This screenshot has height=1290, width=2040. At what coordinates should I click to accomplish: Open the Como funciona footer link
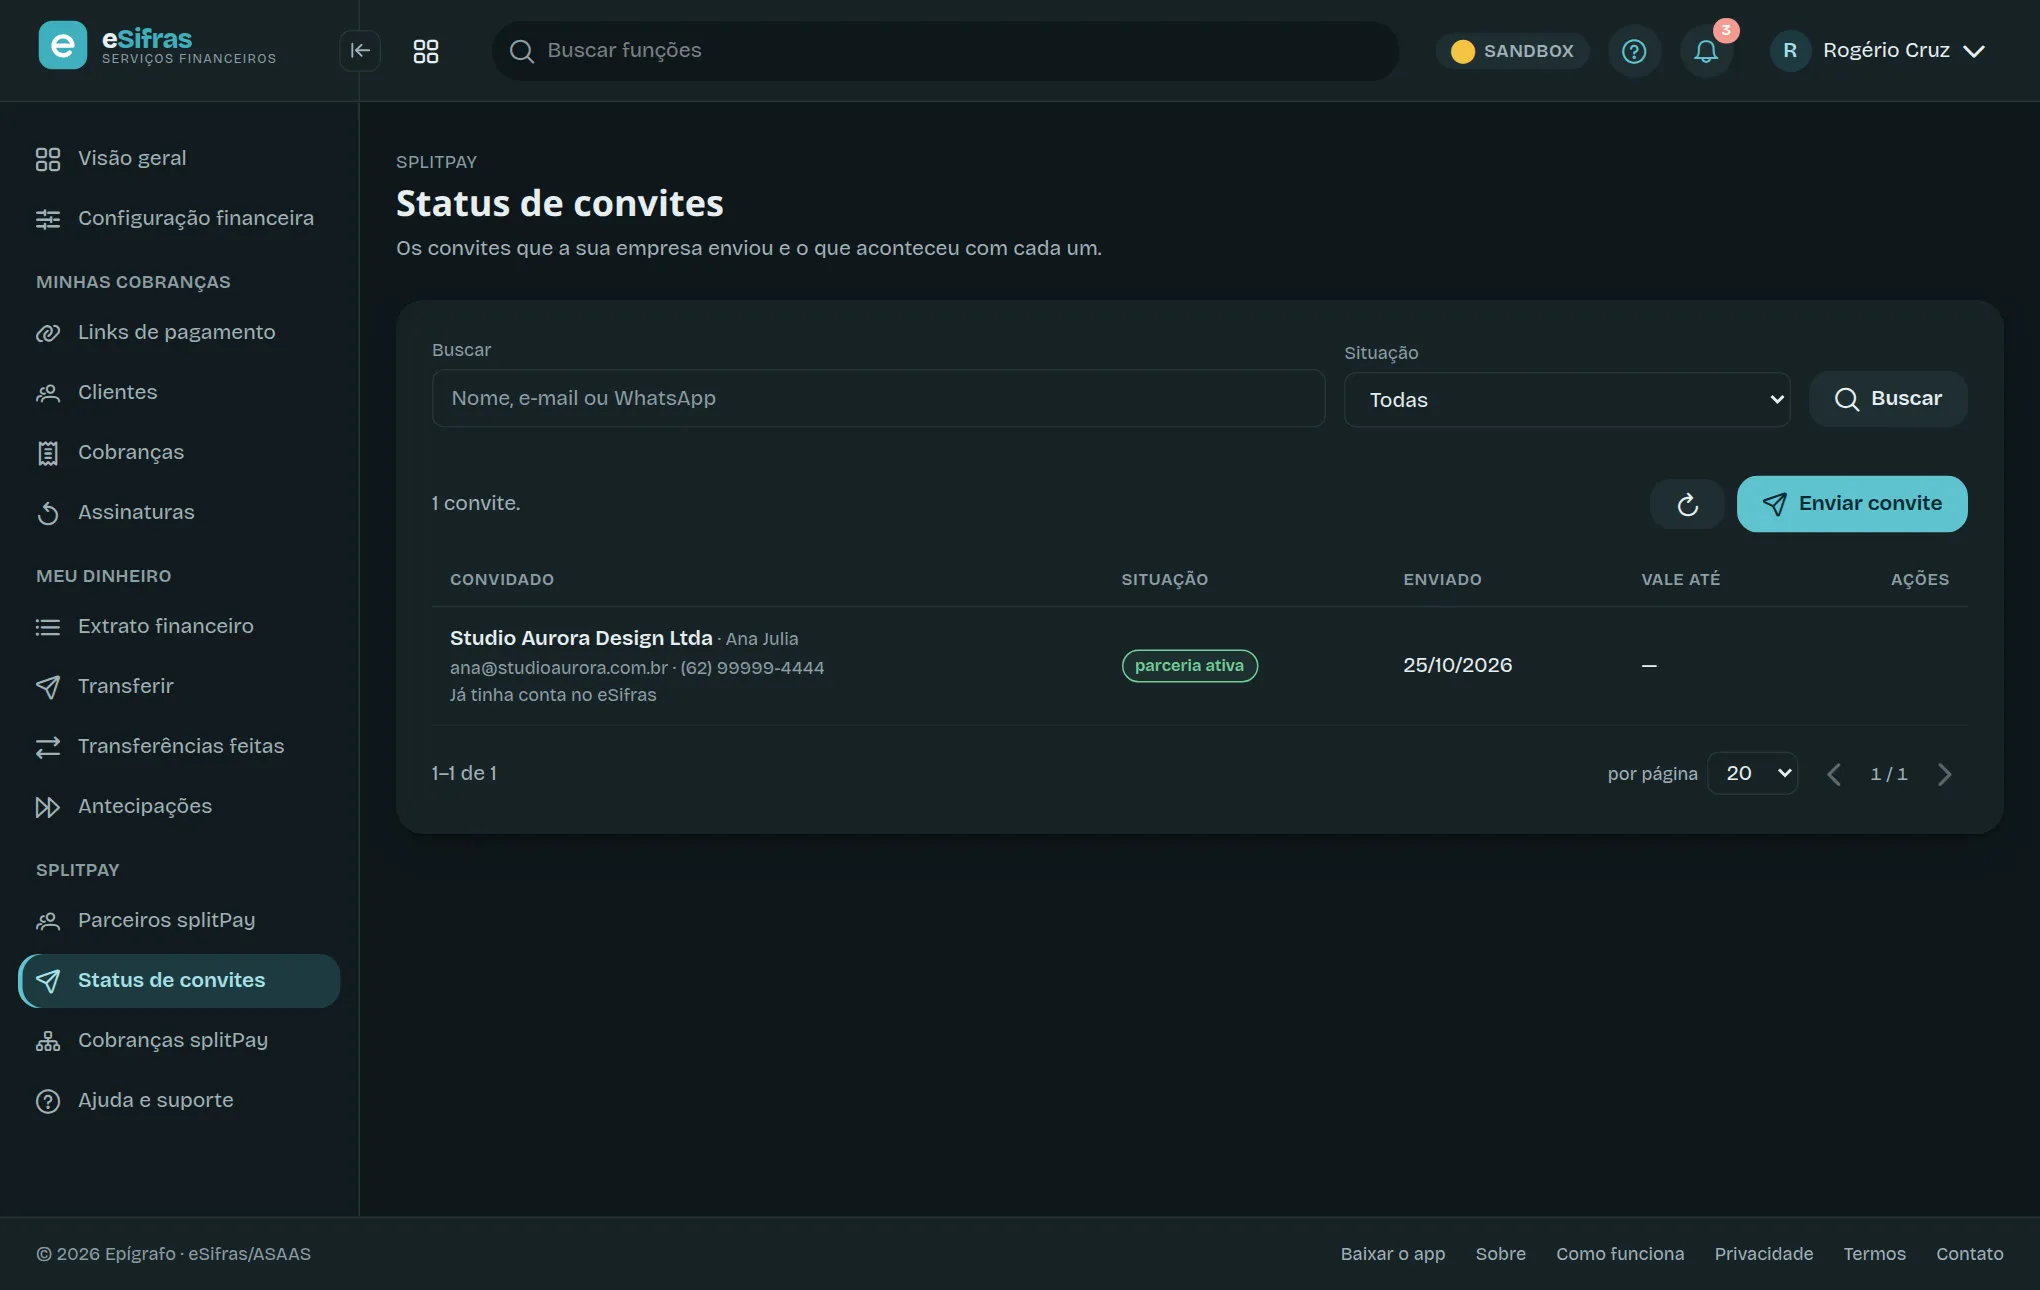pyautogui.click(x=1620, y=1254)
